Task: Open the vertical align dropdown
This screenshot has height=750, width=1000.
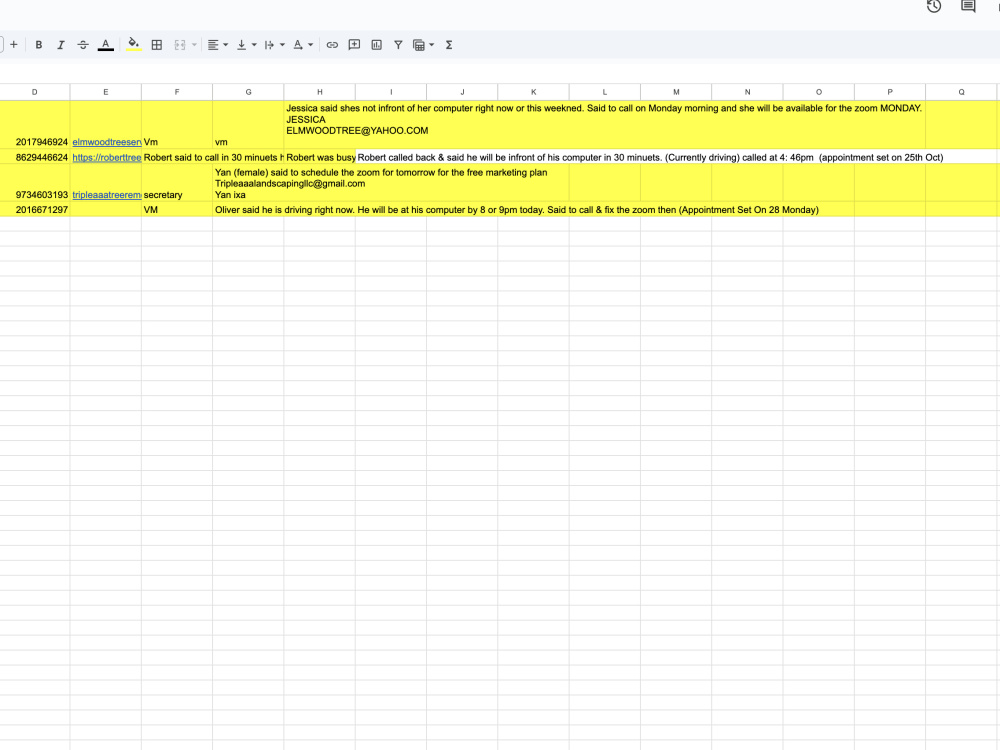Action: (x=246, y=45)
